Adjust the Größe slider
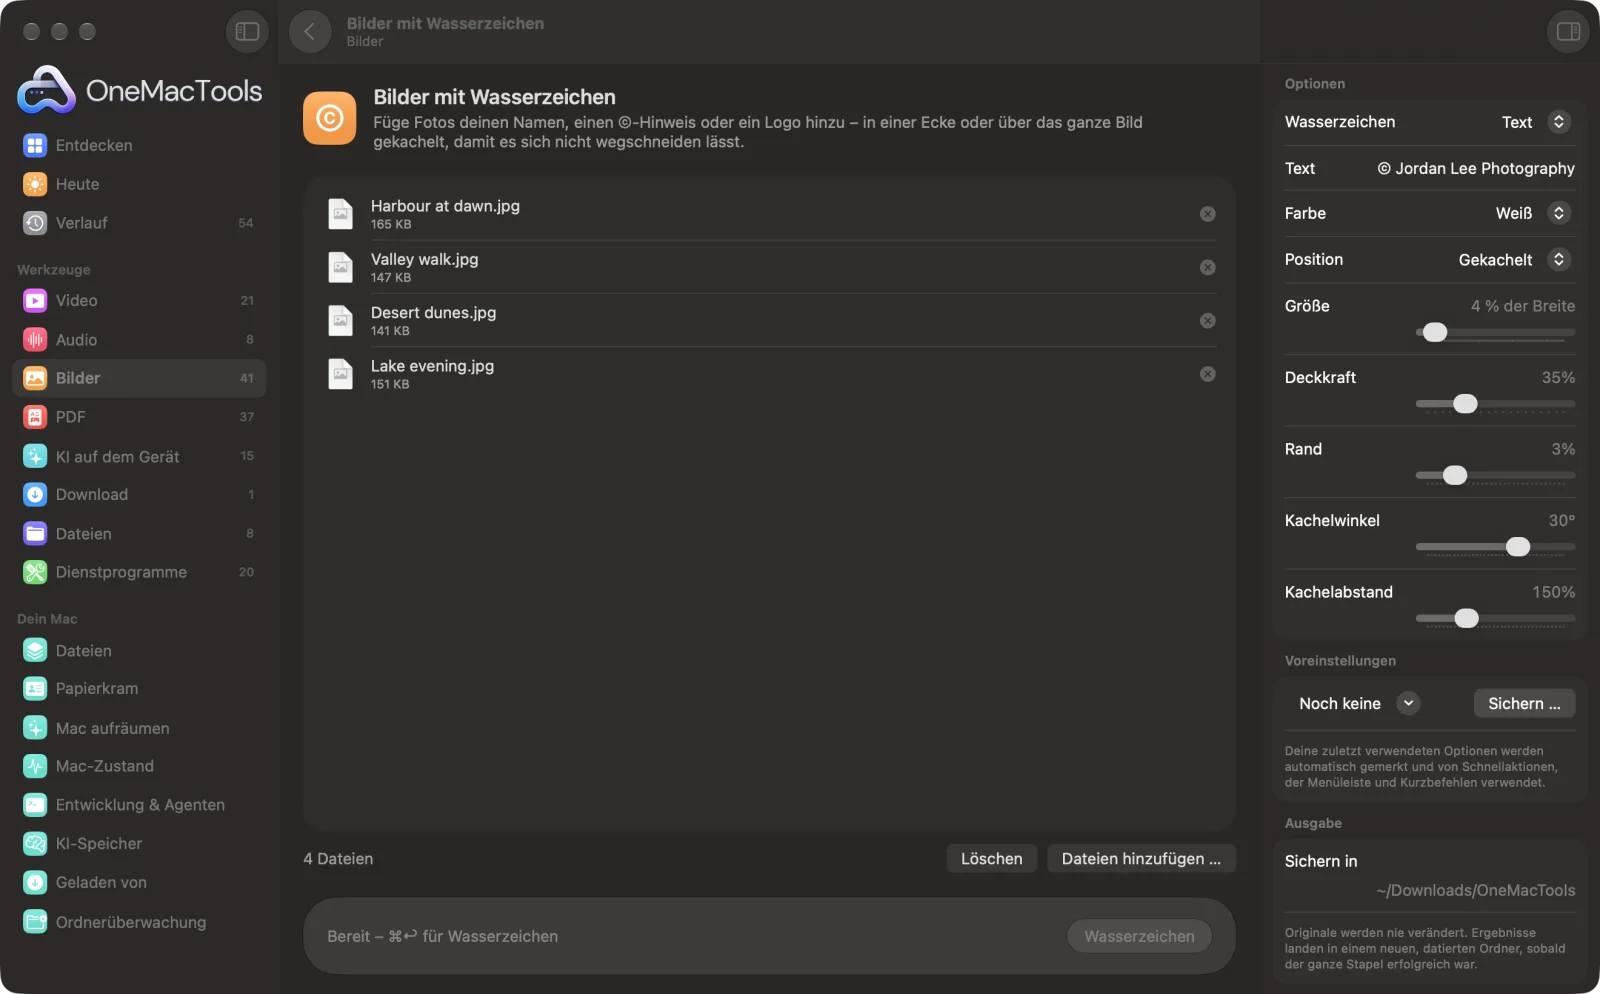The image size is (1600, 994). (x=1495, y=332)
